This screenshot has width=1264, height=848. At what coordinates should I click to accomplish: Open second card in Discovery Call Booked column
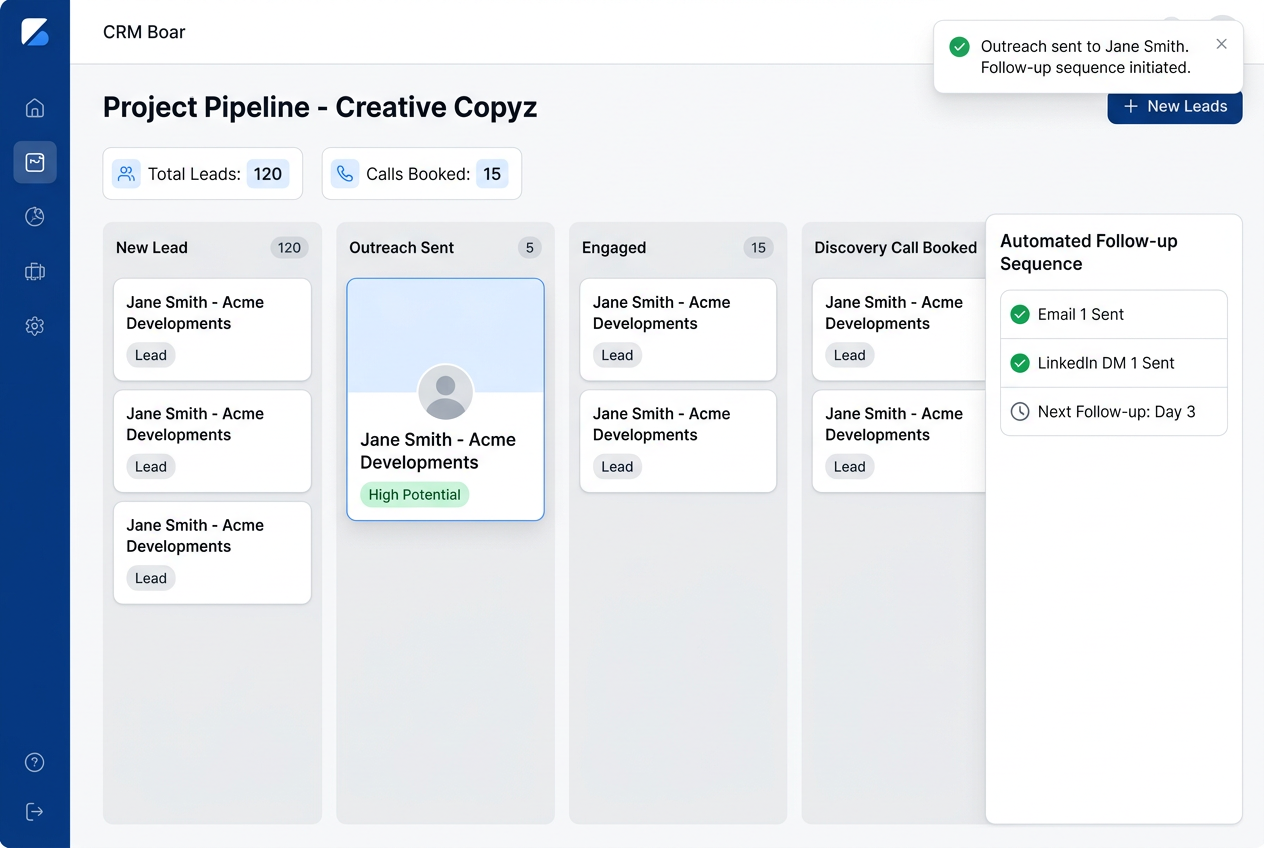click(899, 441)
